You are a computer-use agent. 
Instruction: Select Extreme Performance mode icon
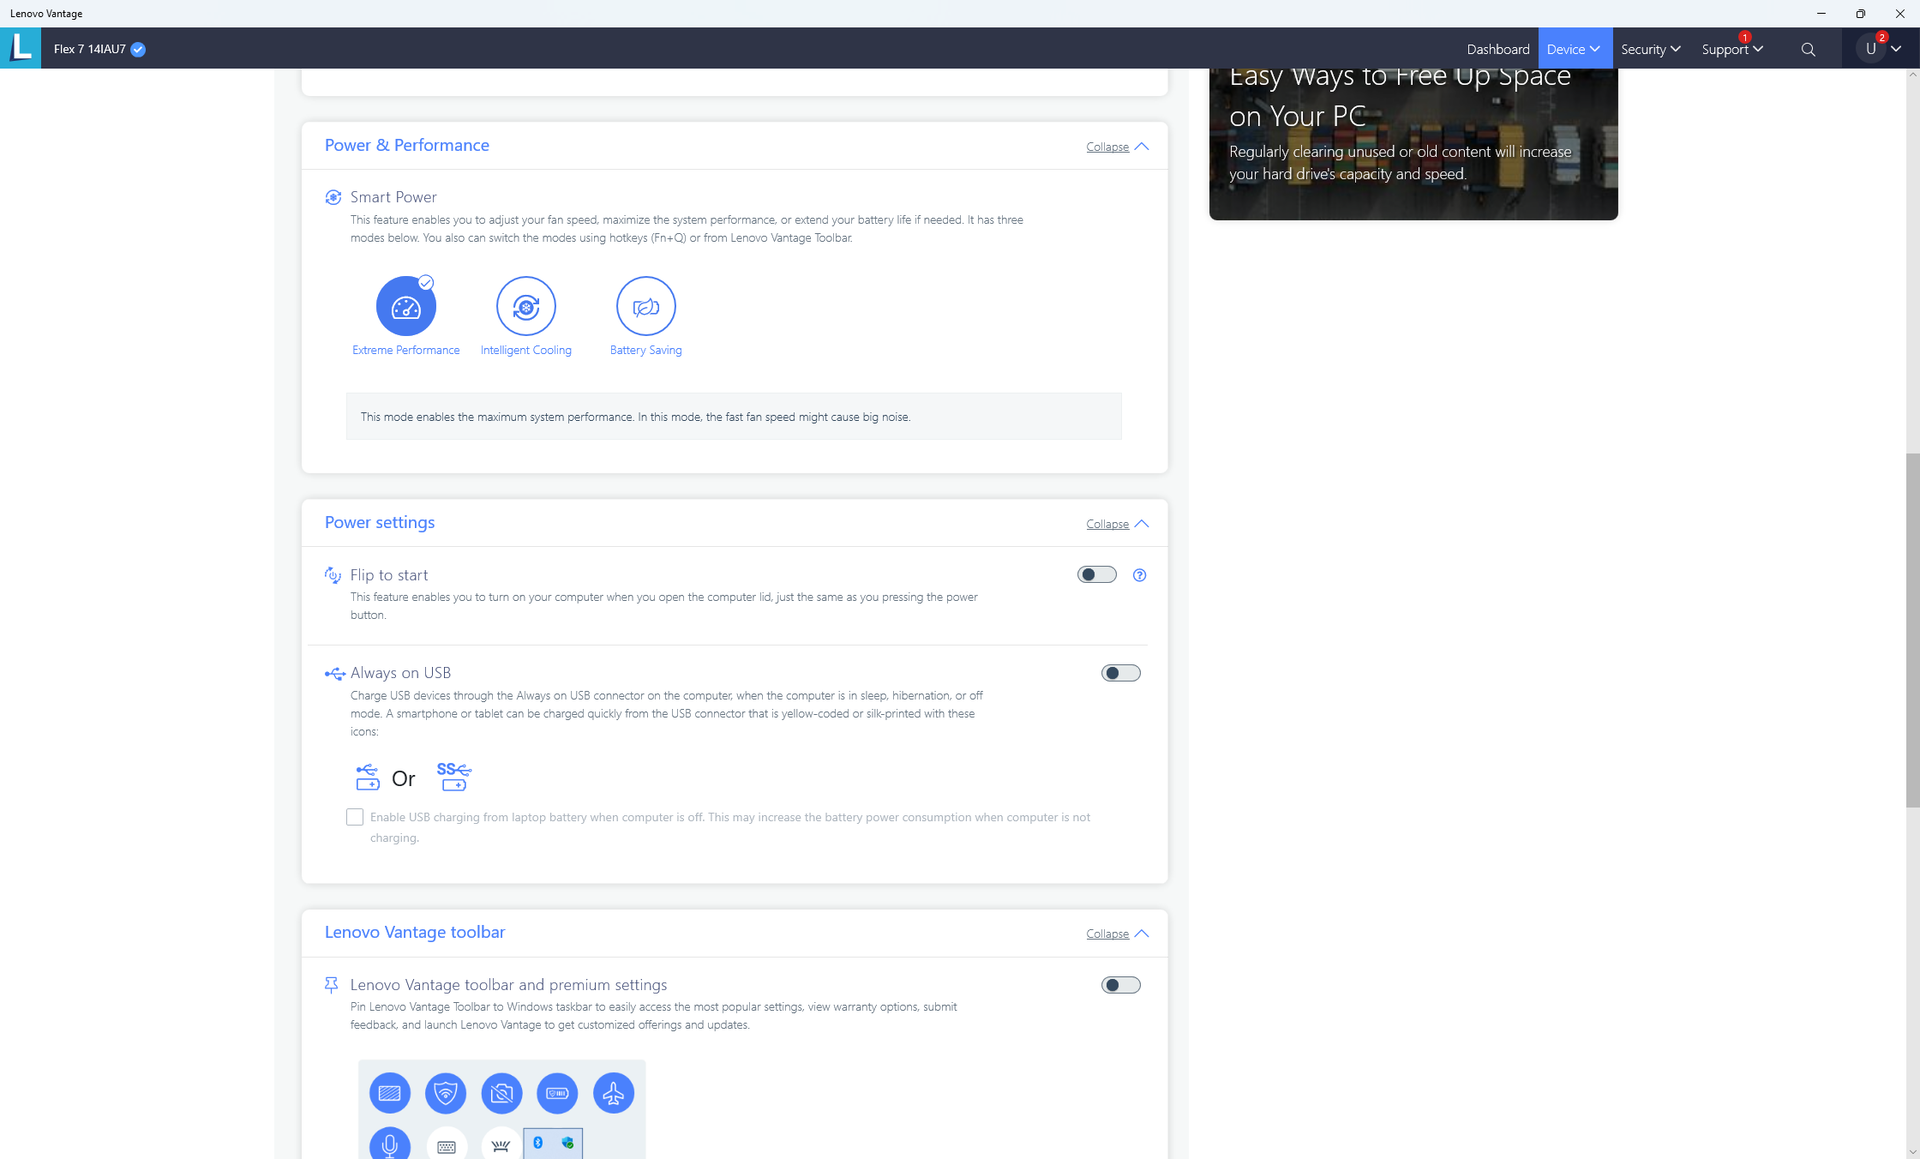point(406,307)
